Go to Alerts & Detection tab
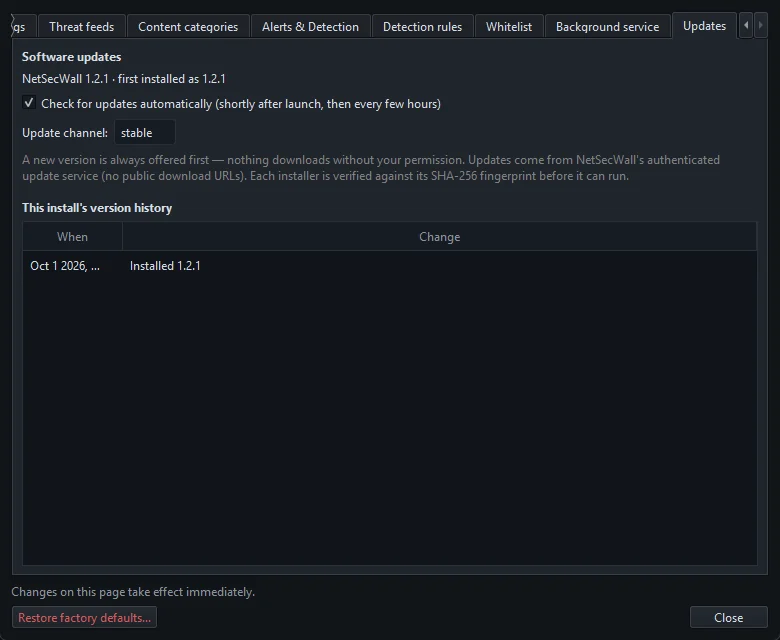The width and height of the screenshot is (780, 640). click(310, 27)
